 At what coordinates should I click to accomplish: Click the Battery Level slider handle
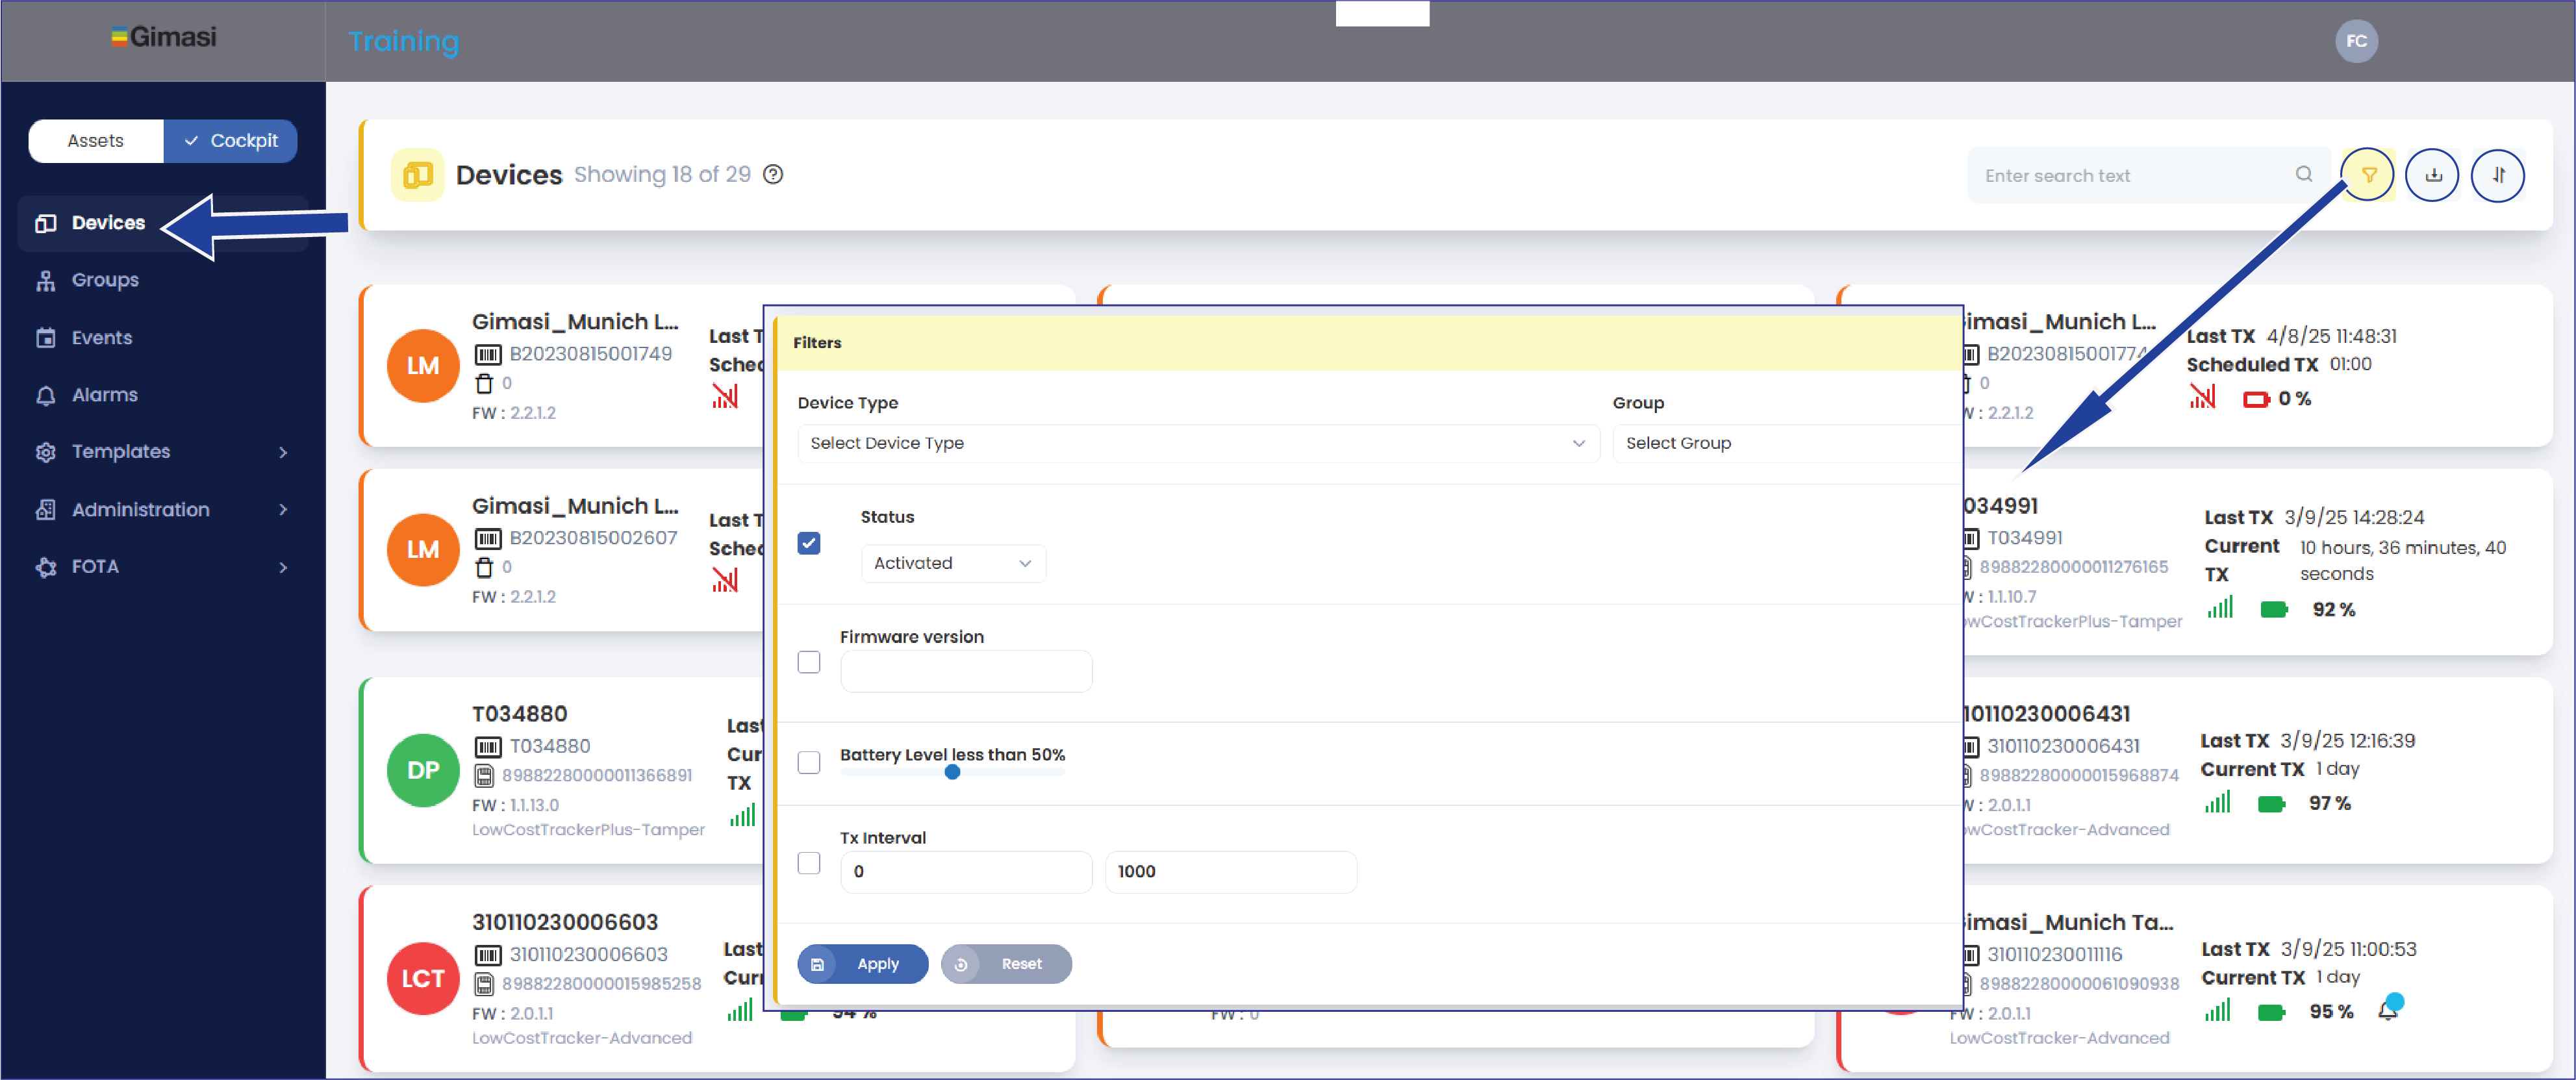(x=952, y=772)
